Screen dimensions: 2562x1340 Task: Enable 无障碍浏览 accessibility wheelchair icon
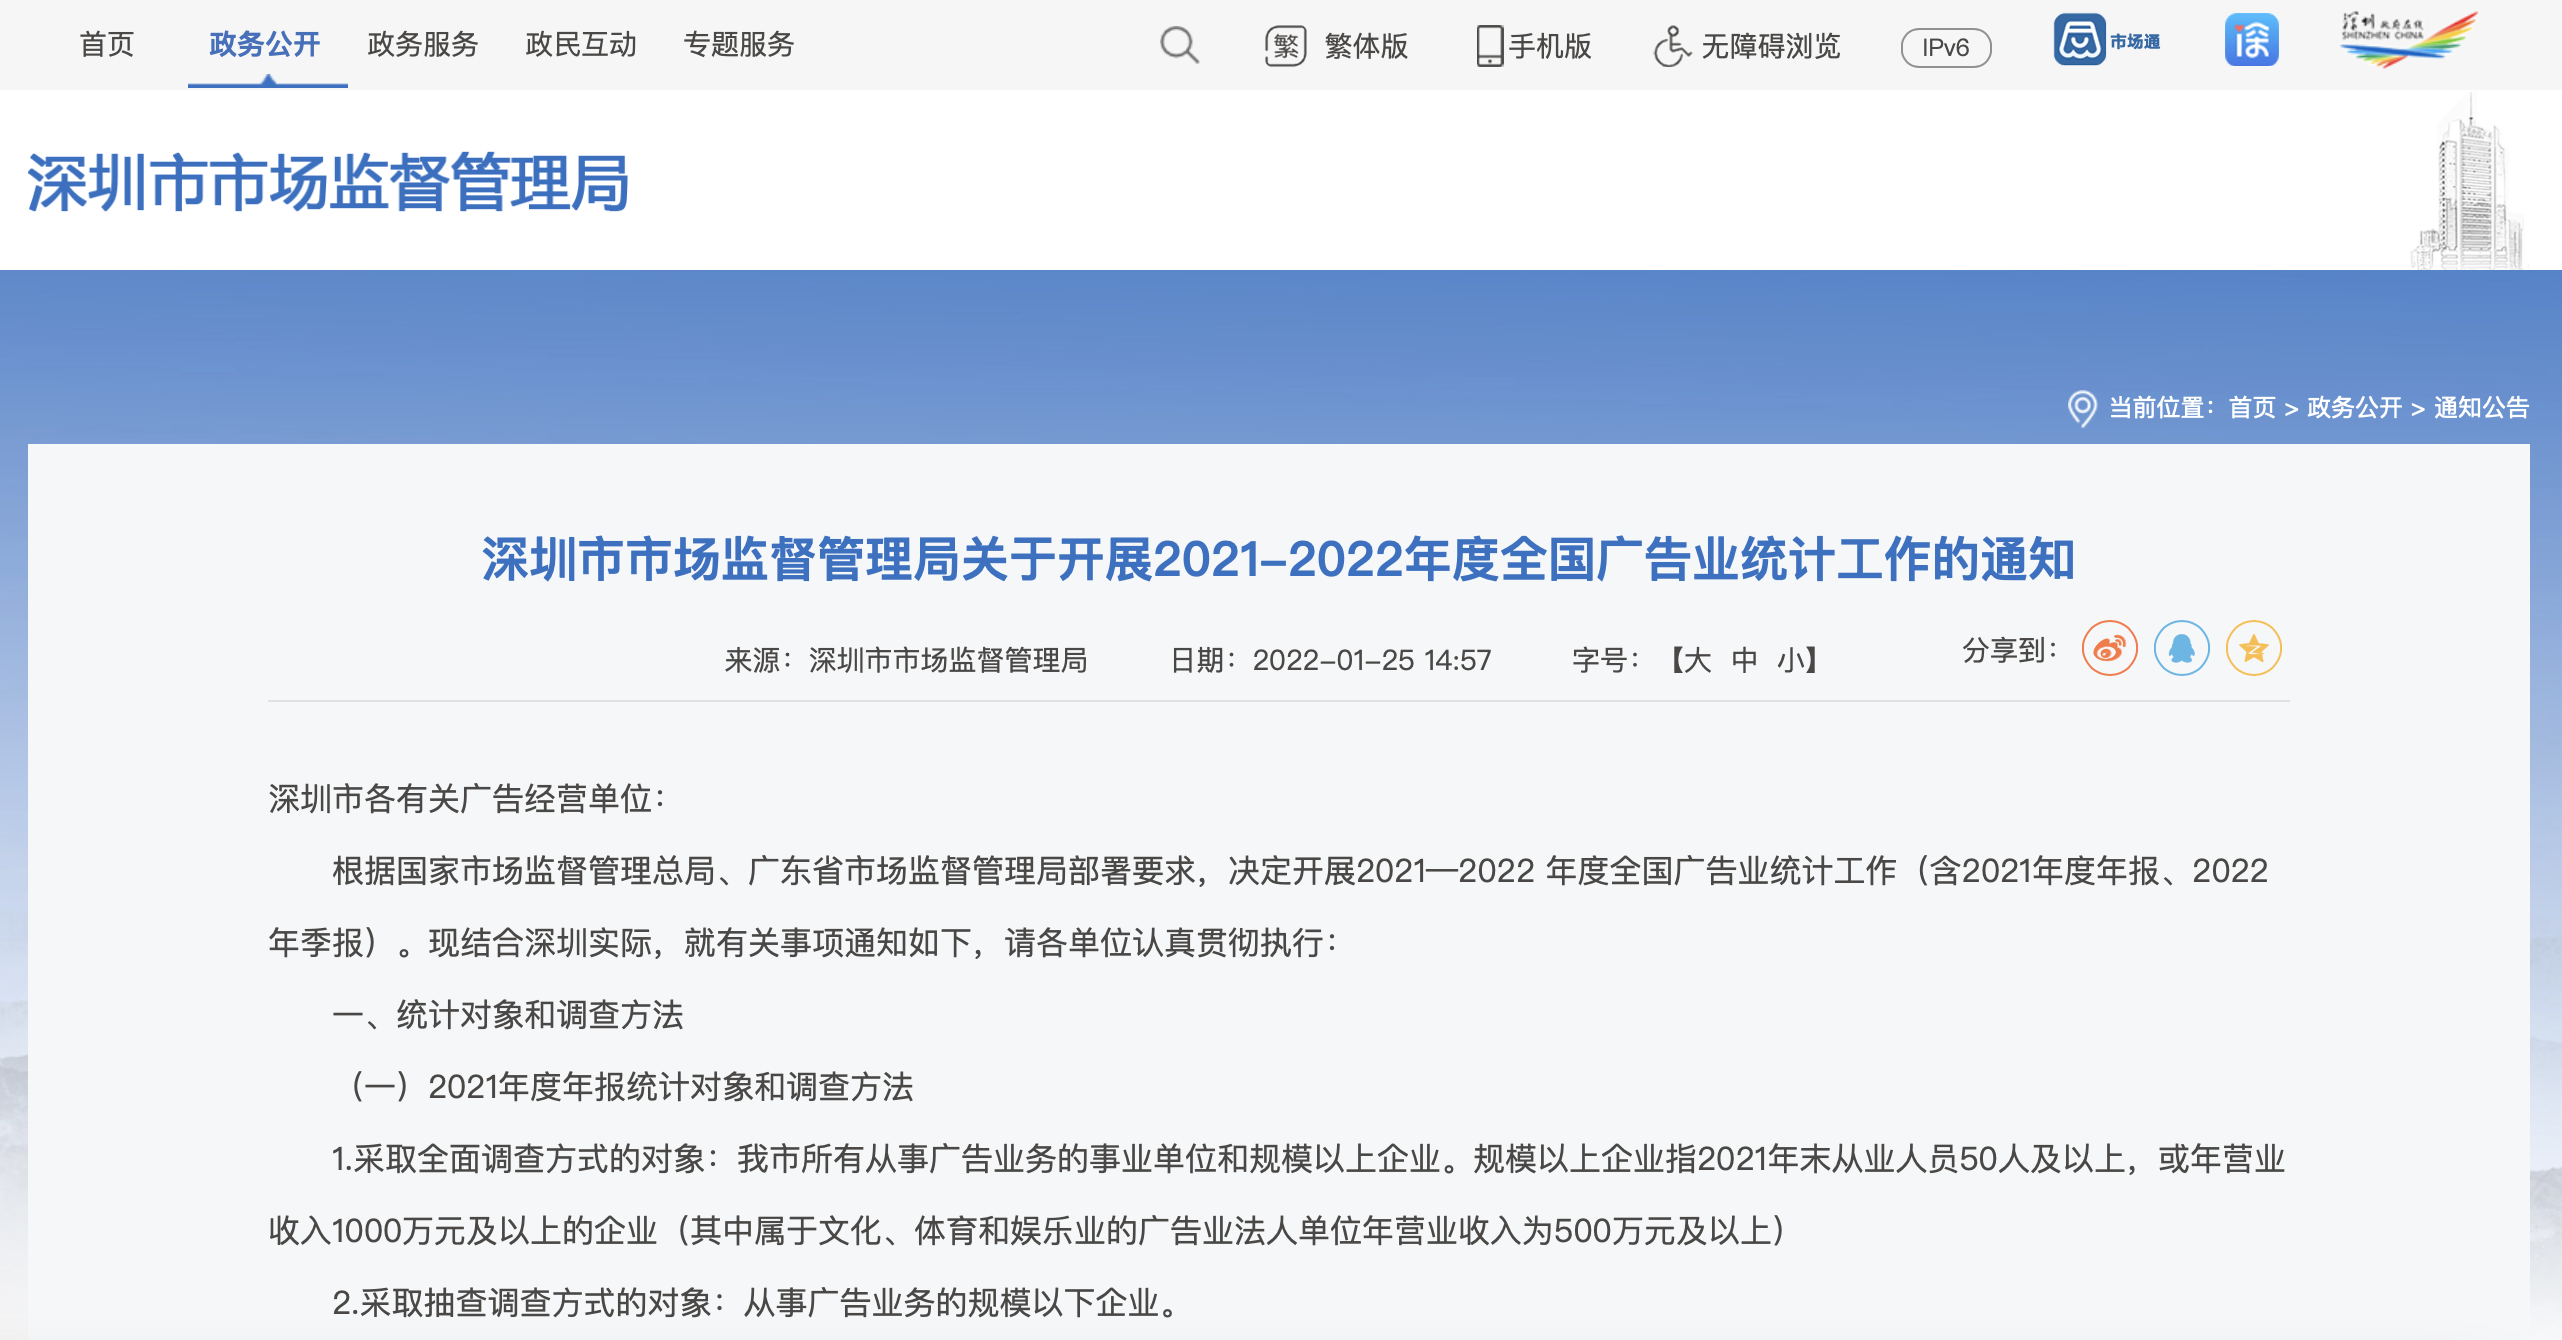pyautogui.click(x=1671, y=46)
